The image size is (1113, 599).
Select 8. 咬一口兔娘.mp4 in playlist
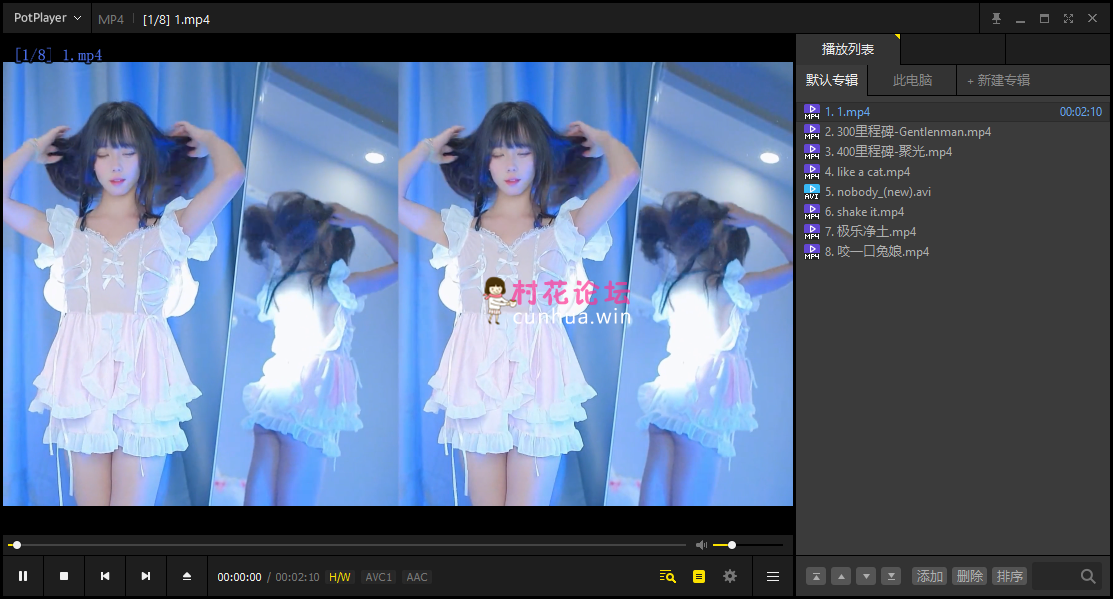click(x=953, y=251)
